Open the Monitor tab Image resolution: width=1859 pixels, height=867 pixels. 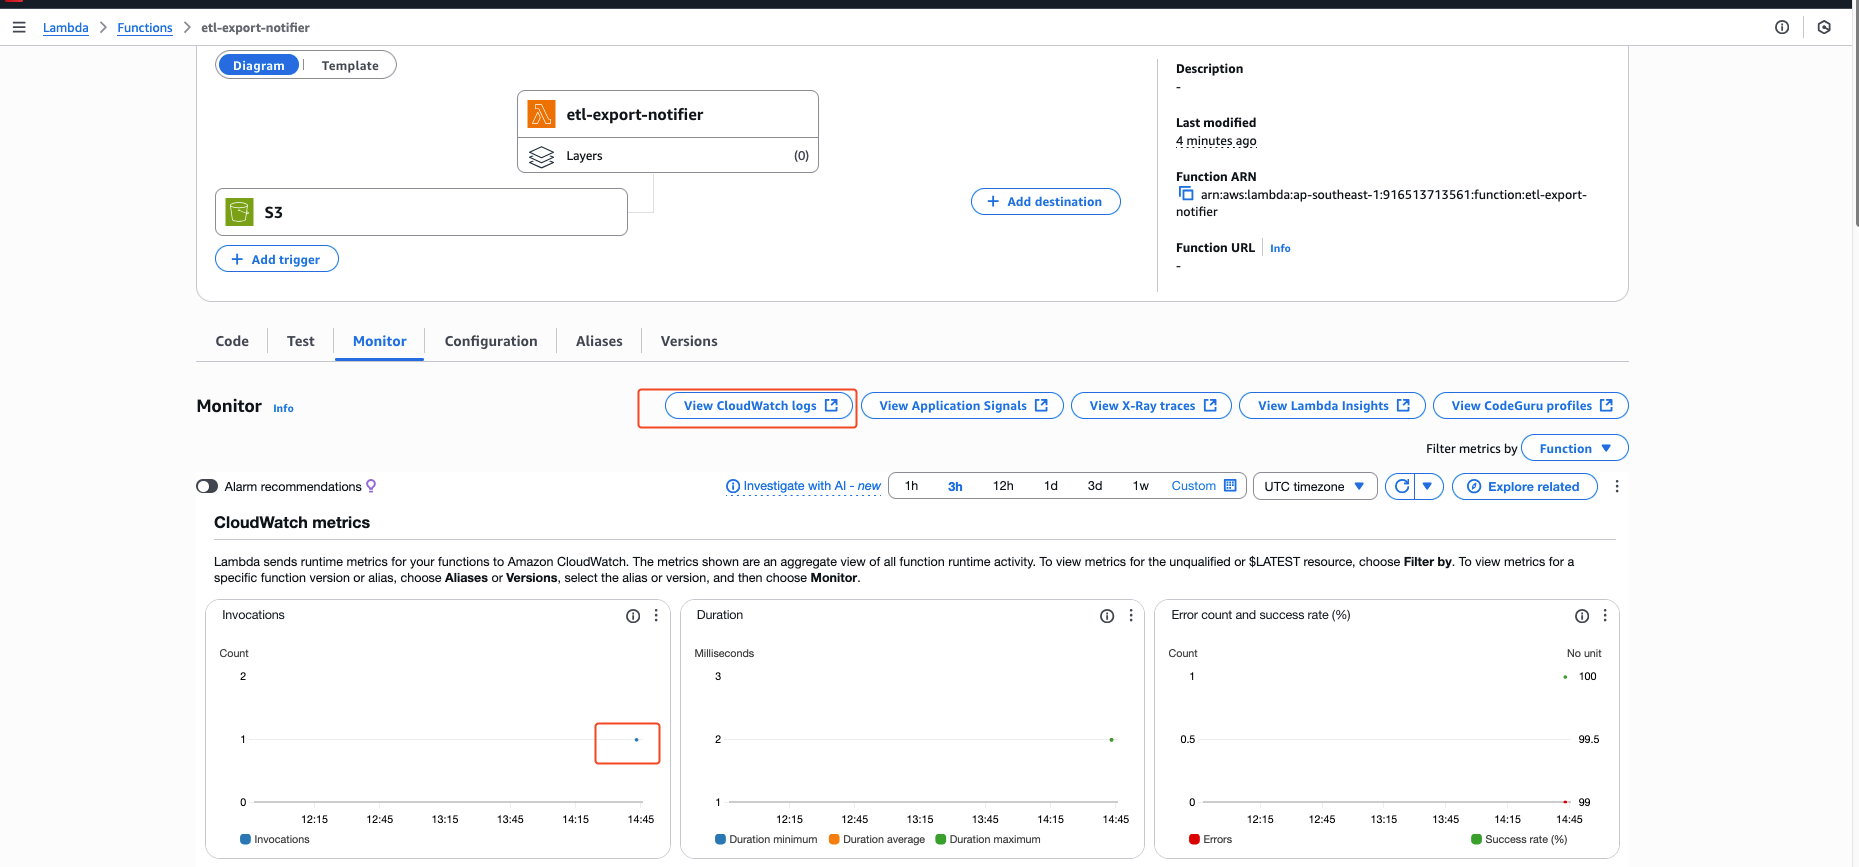[x=380, y=341]
